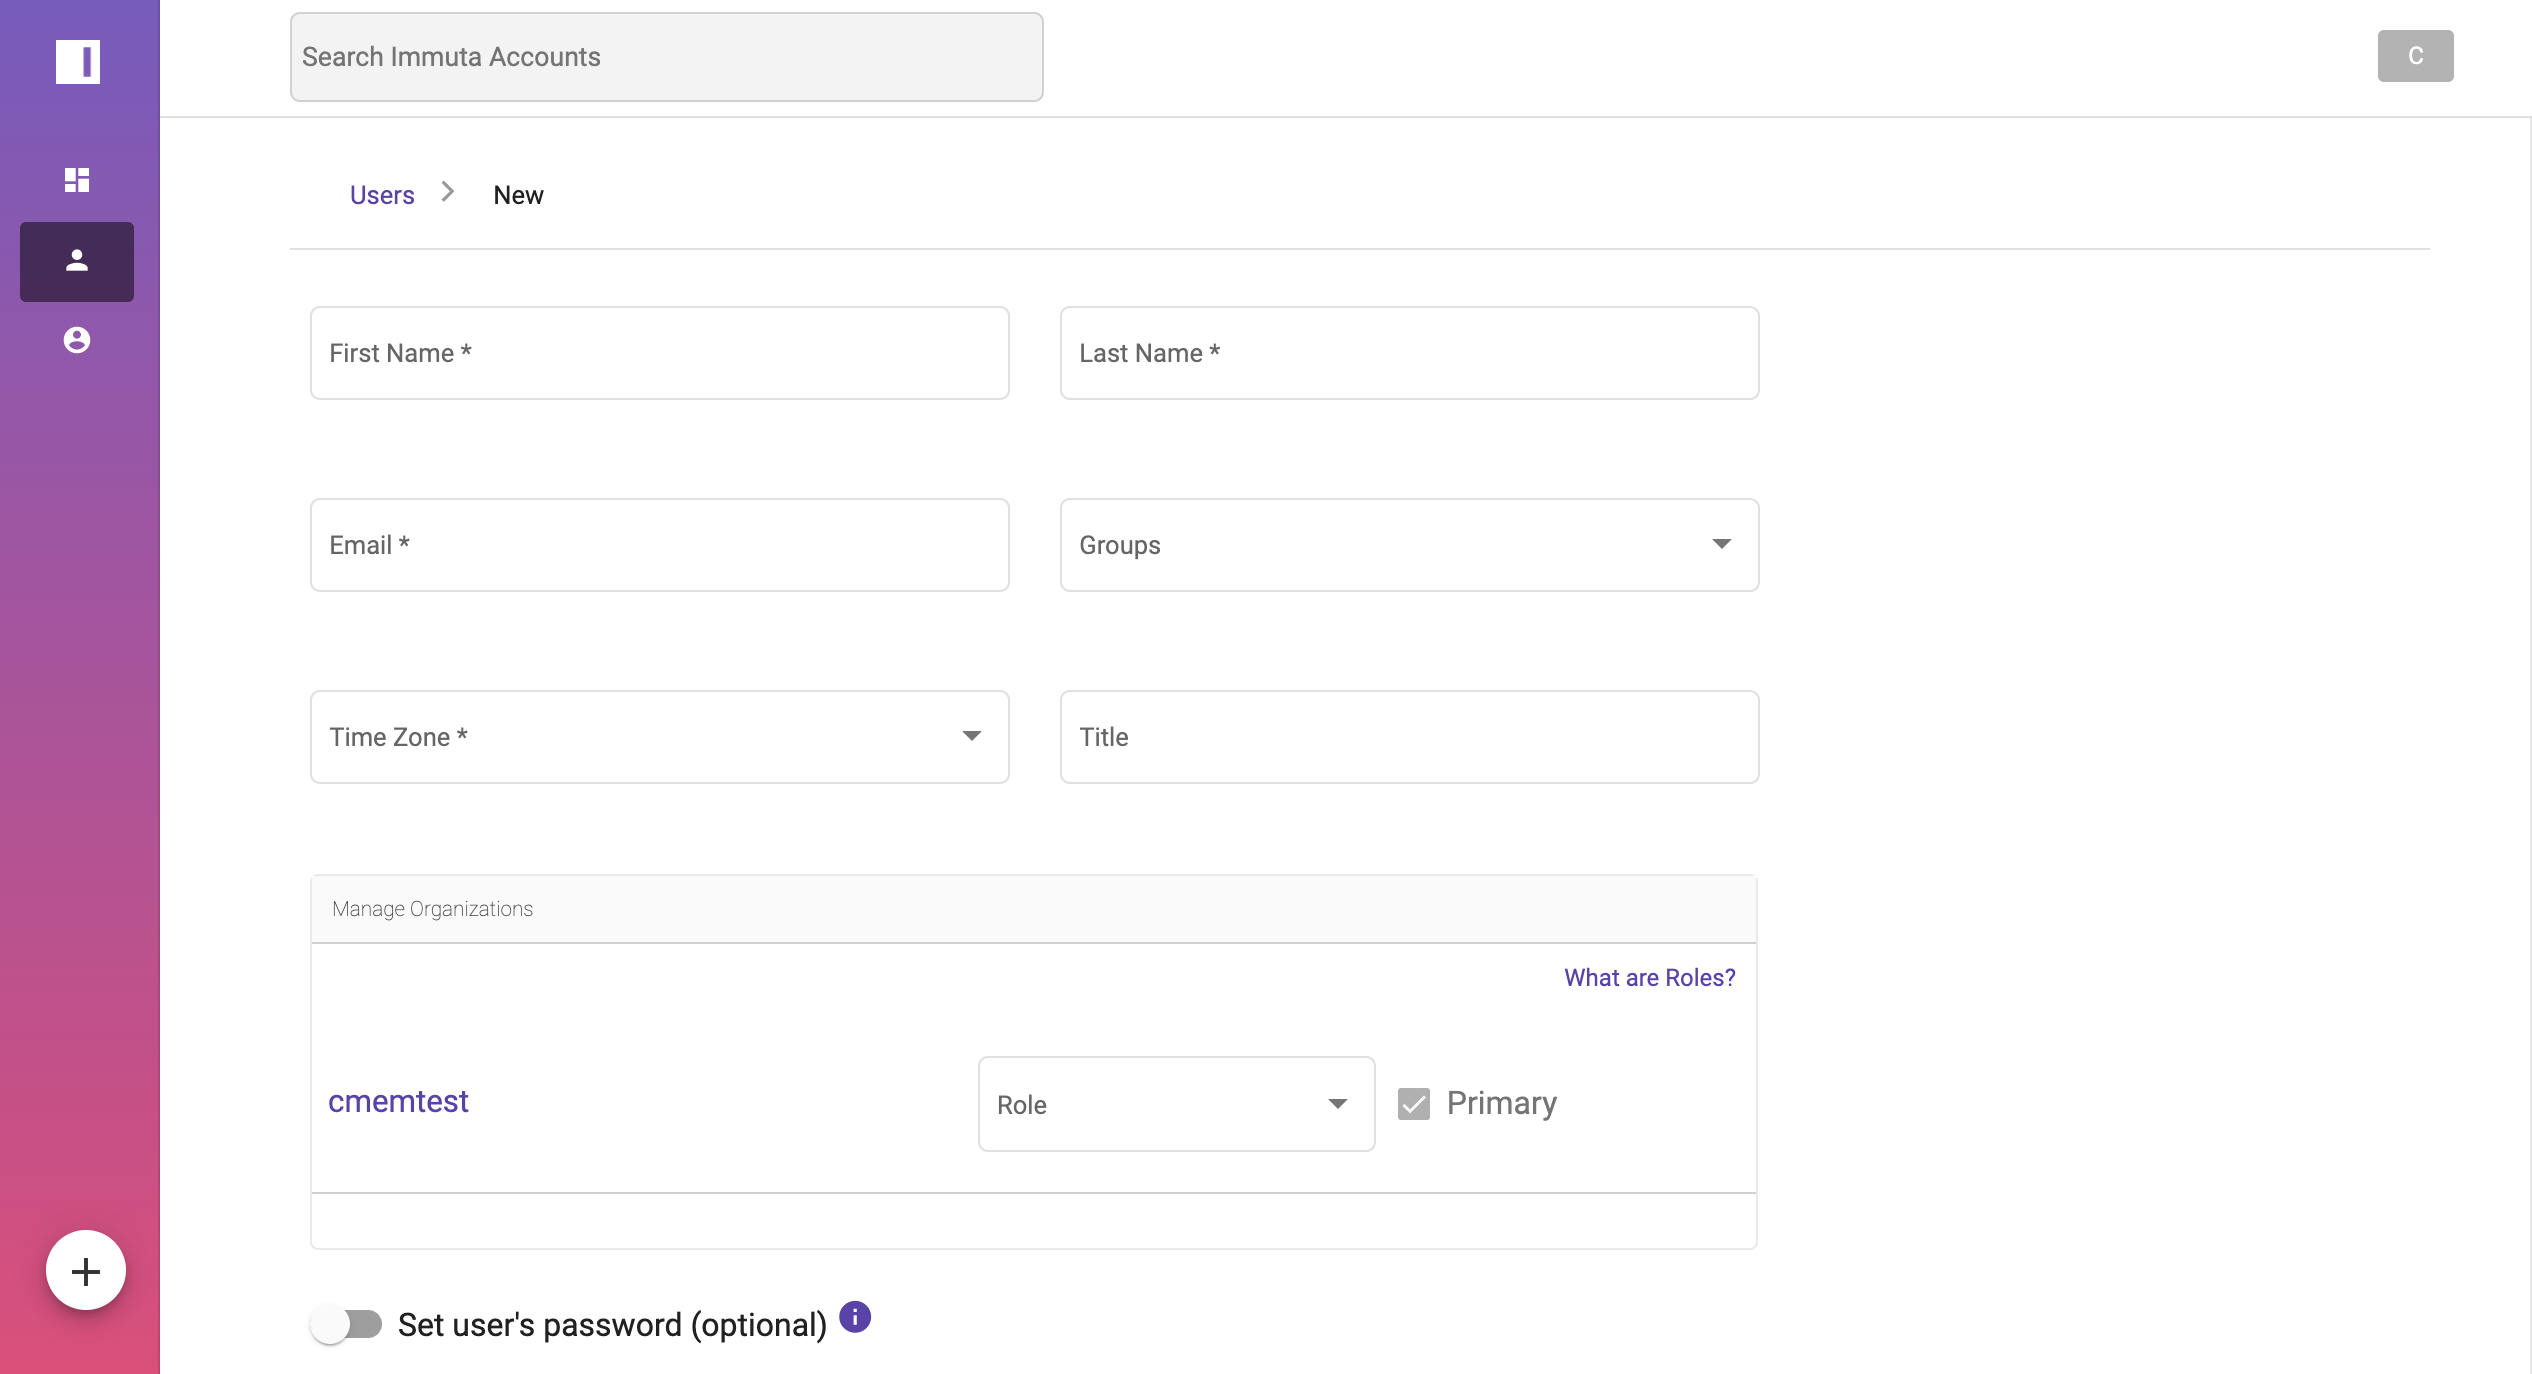This screenshot has width=2532, height=1374.
Task: Expand the Groups dropdown
Action: click(1409, 545)
